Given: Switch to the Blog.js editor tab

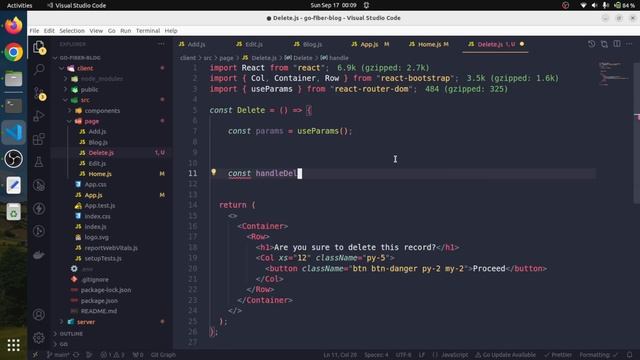Looking at the screenshot, I should (x=311, y=44).
